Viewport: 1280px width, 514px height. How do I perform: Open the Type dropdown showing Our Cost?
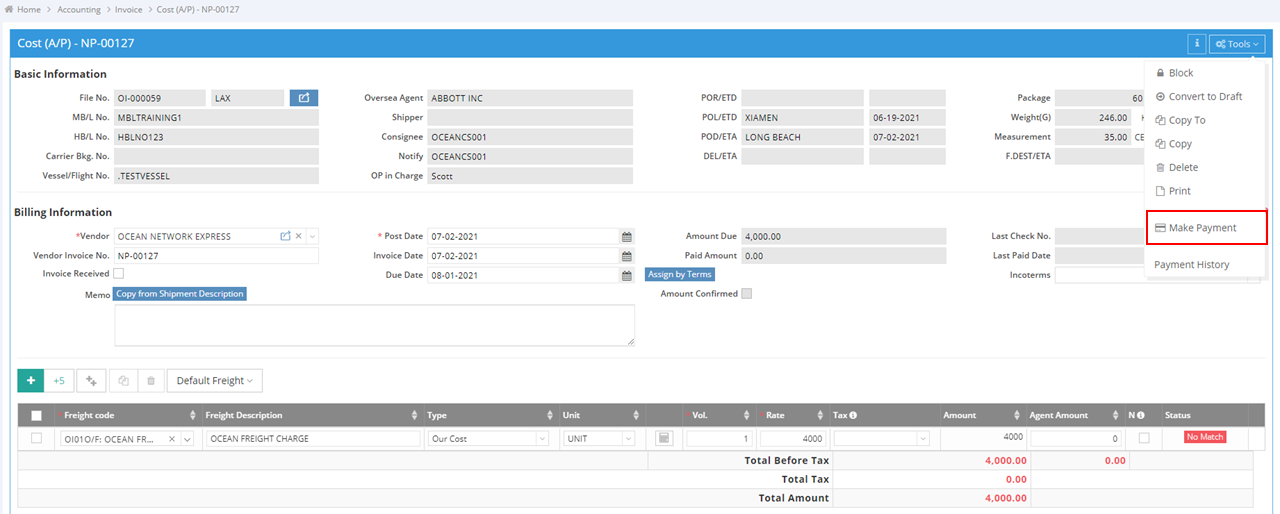pos(488,439)
